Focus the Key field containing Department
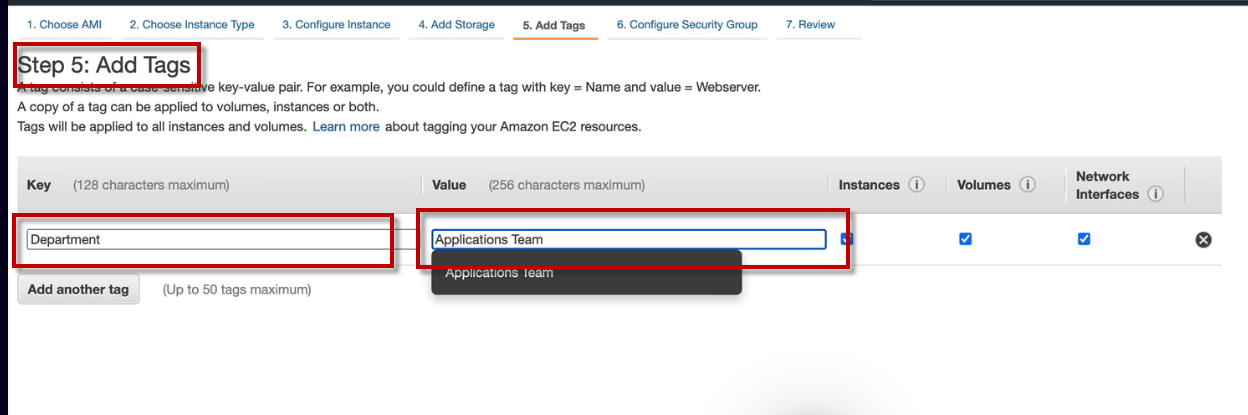This screenshot has width=1248, height=415. [x=208, y=240]
